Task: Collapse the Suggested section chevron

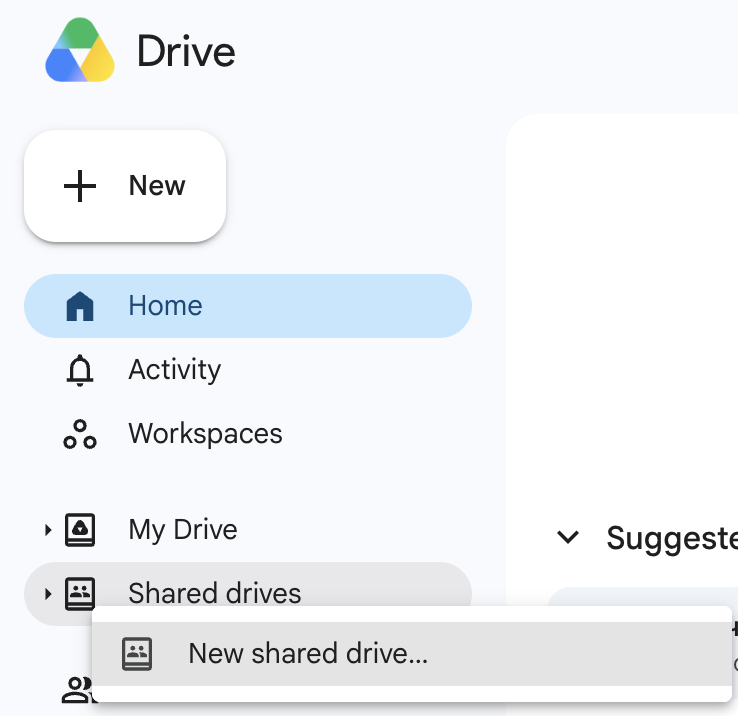Action: [x=568, y=537]
